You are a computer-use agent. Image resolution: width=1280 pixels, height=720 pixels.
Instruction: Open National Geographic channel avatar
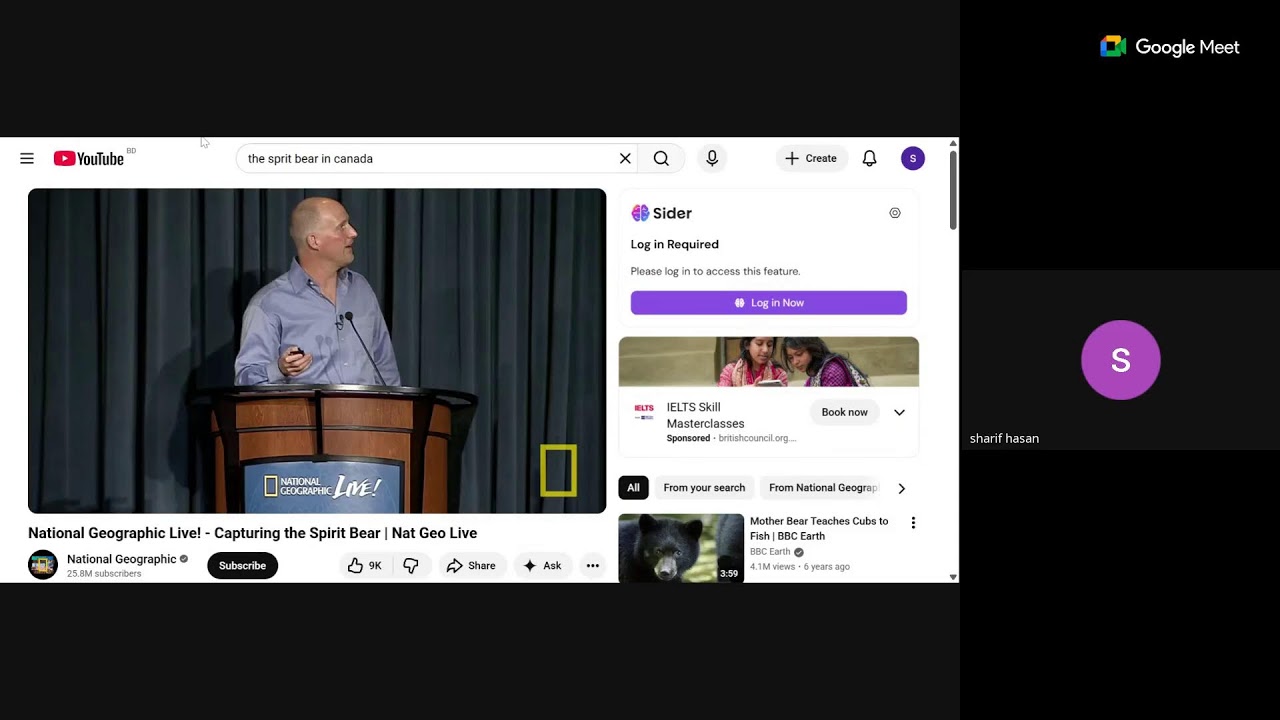coord(43,565)
